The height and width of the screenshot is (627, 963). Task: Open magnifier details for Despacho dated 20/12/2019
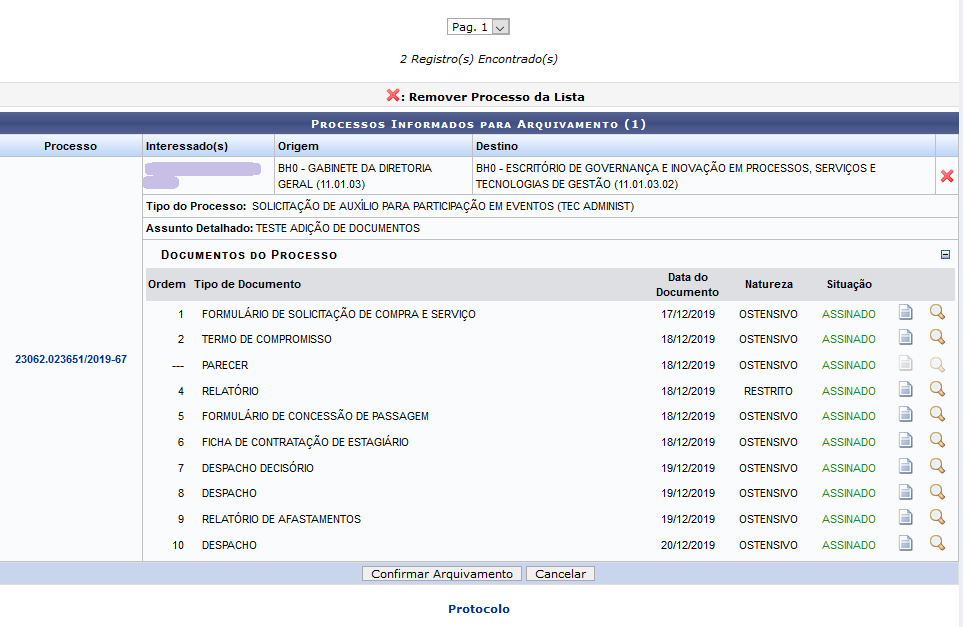pyautogui.click(x=937, y=544)
